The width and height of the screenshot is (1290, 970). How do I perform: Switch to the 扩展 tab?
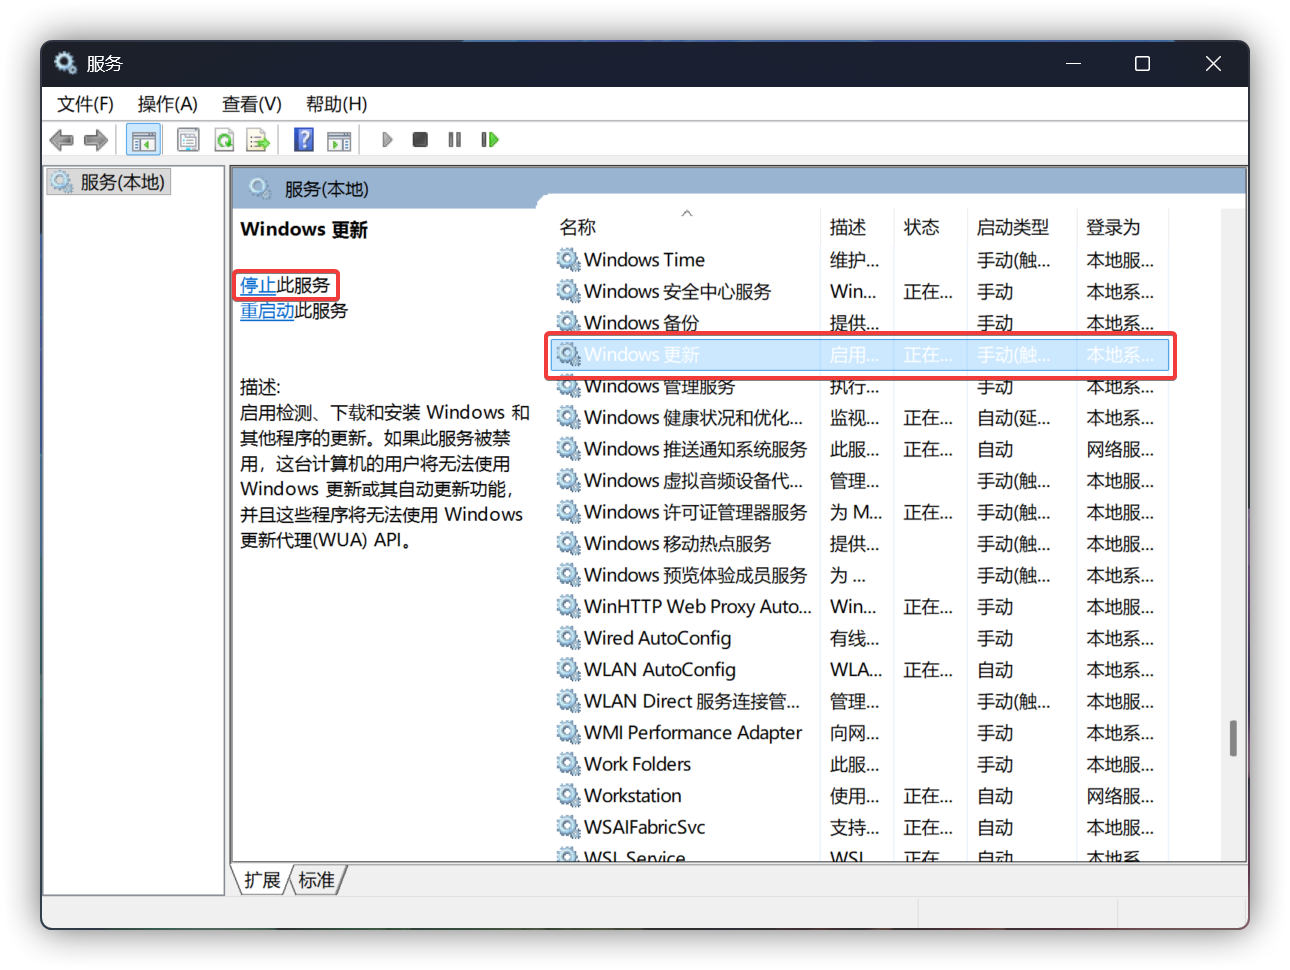coord(262,880)
